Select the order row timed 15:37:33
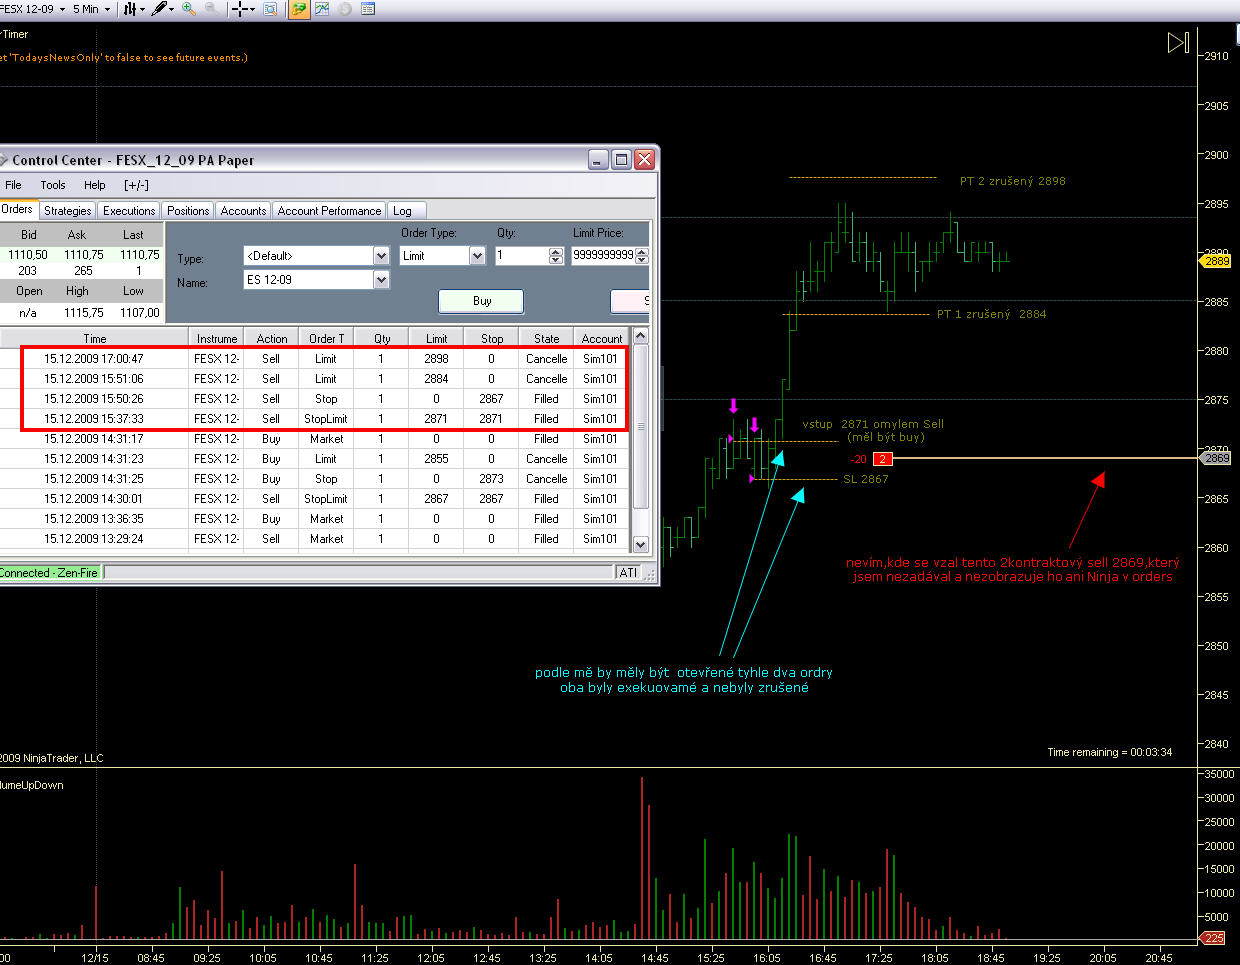Screen dimensions: 1240x965 [x=315, y=419]
